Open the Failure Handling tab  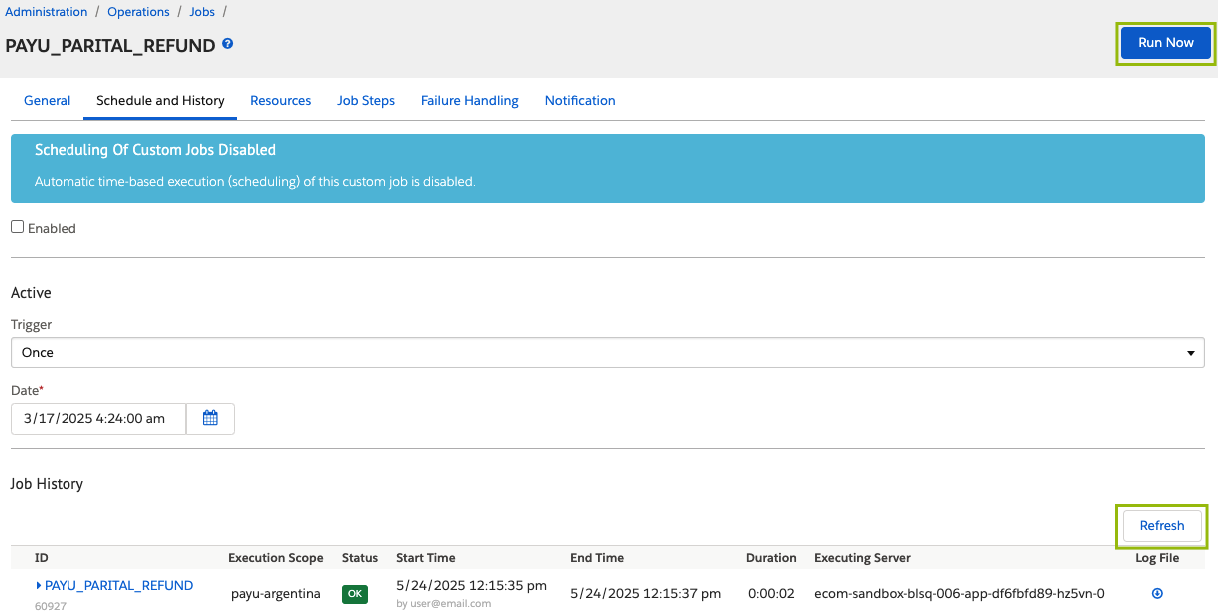pos(469,101)
